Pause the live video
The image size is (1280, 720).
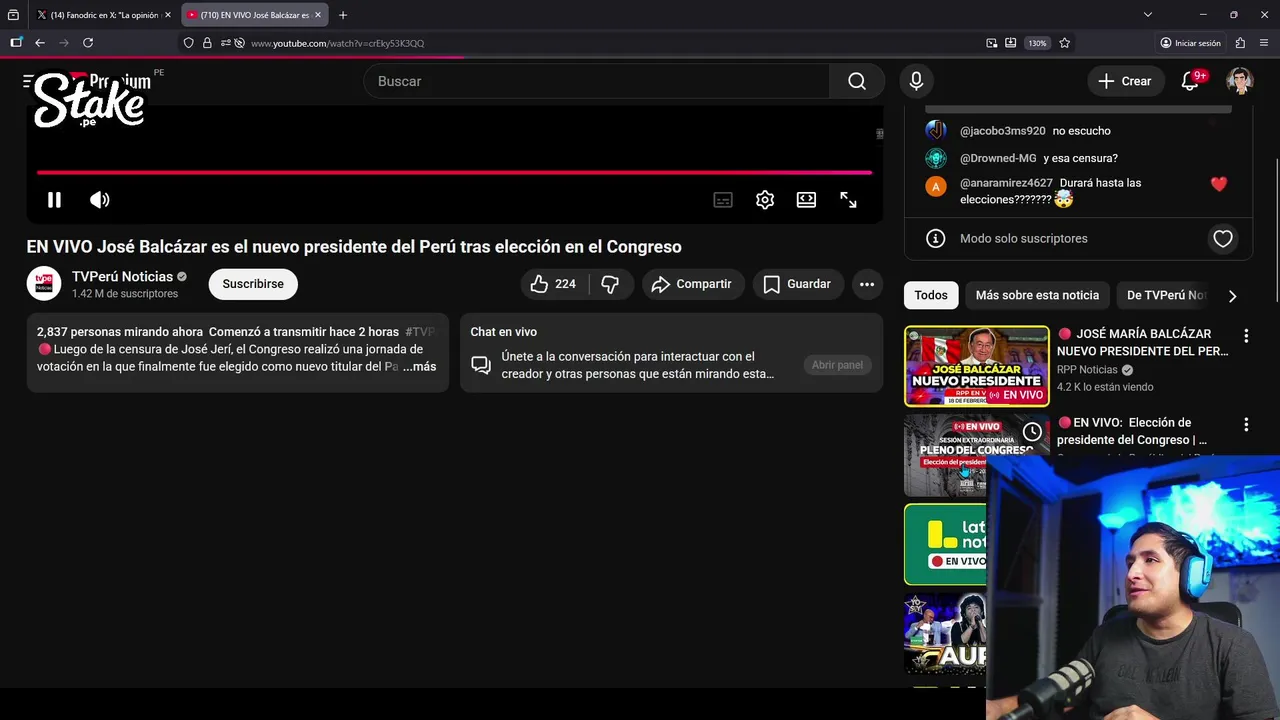[54, 200]
